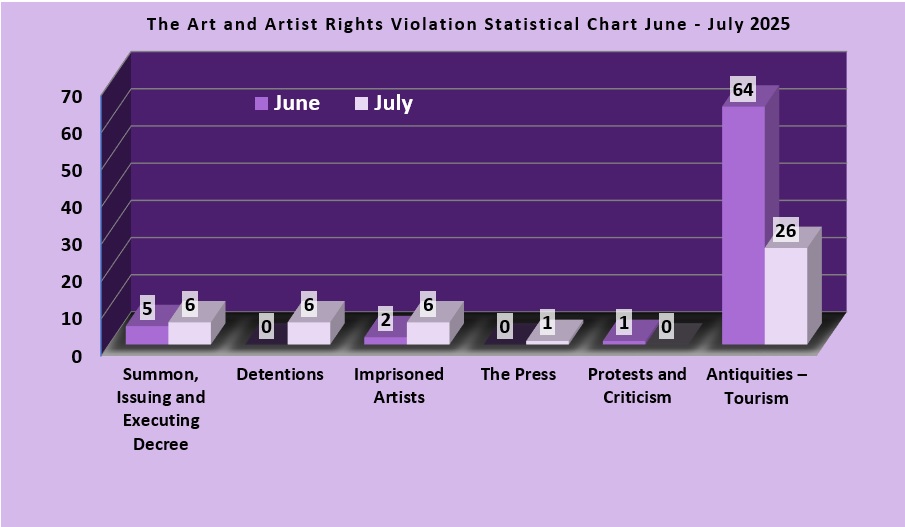
Task: Click the Antiquities – Tourism axis label
Action: click(x=762, y=386)
